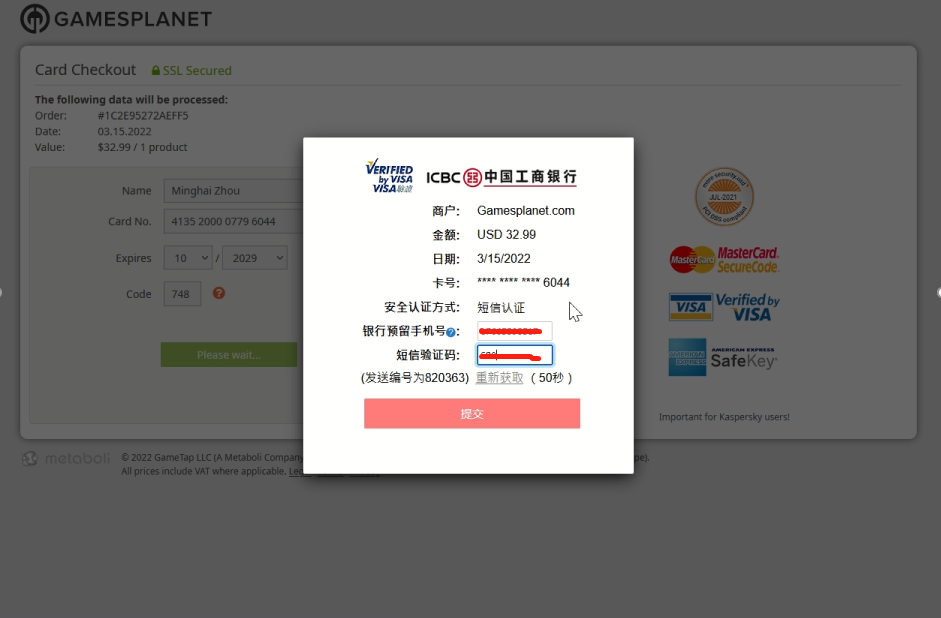
Task: Click the value text $32.99 / 1 product
Action: click(142, 147)
